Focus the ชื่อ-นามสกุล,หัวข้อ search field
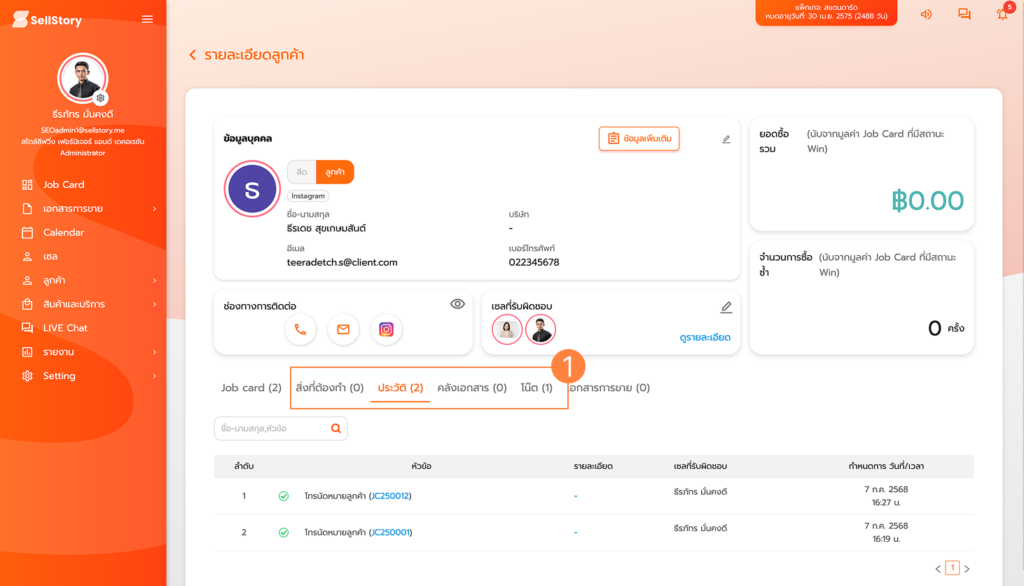Screen dimensions: 1024x586 pos(281,429)
